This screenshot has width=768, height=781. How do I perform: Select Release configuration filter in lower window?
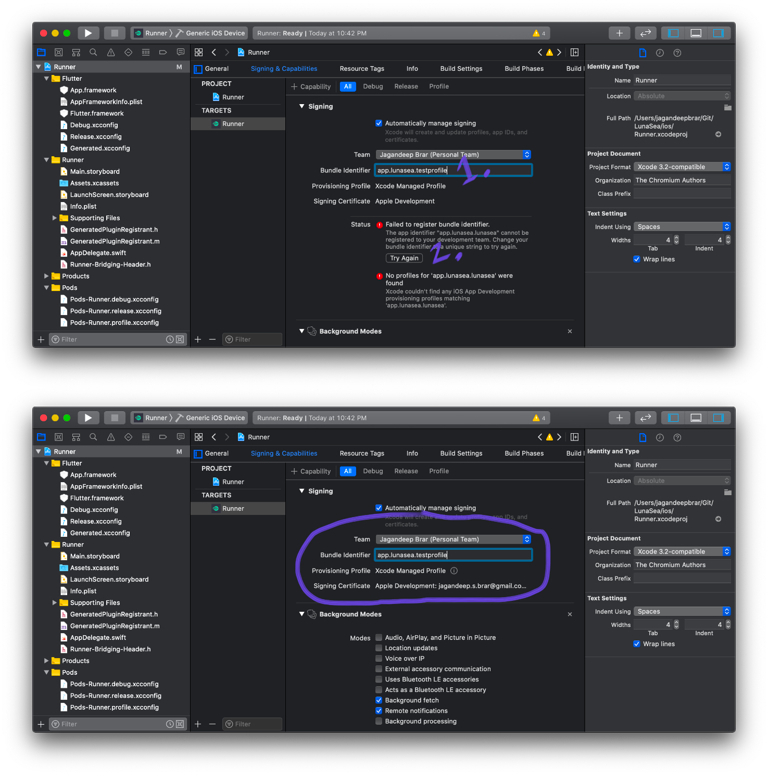tap(406, 471)
